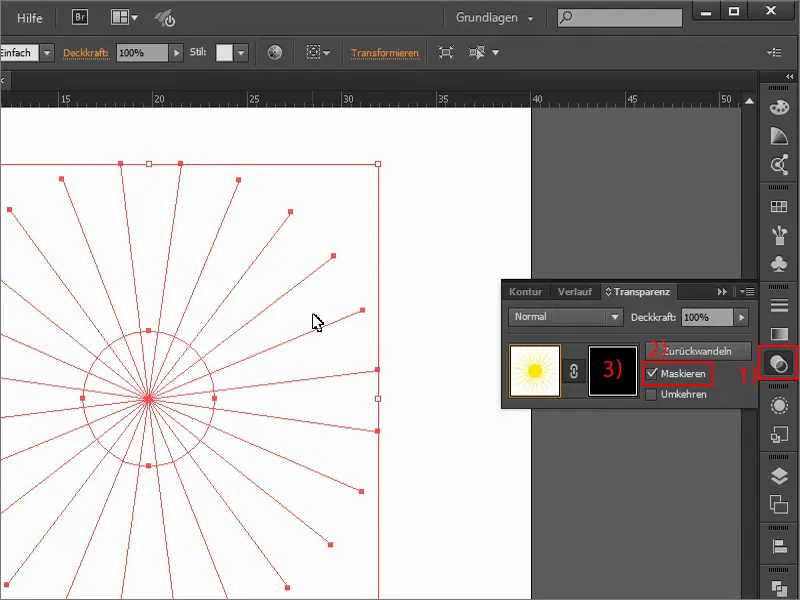The width and height of the screenshot is (800, 600).
Task: Minimize the Illustrator window
Action: point(706,11)
